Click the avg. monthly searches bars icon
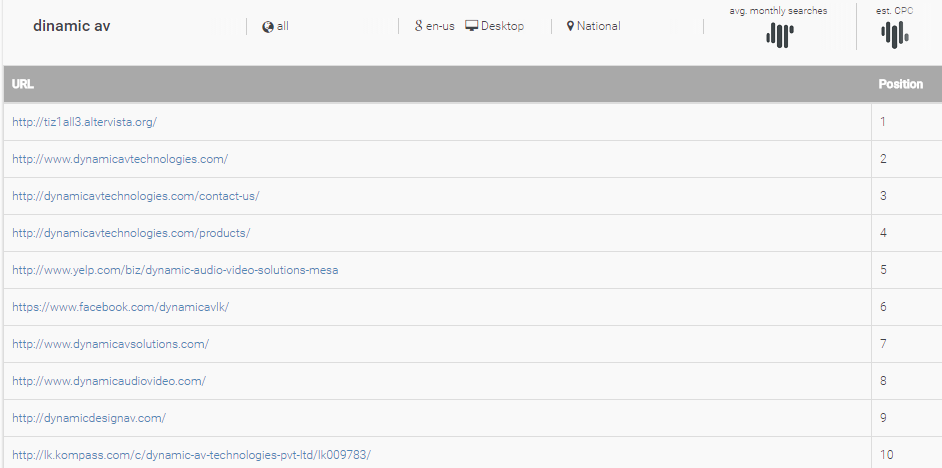 point(780,35)
